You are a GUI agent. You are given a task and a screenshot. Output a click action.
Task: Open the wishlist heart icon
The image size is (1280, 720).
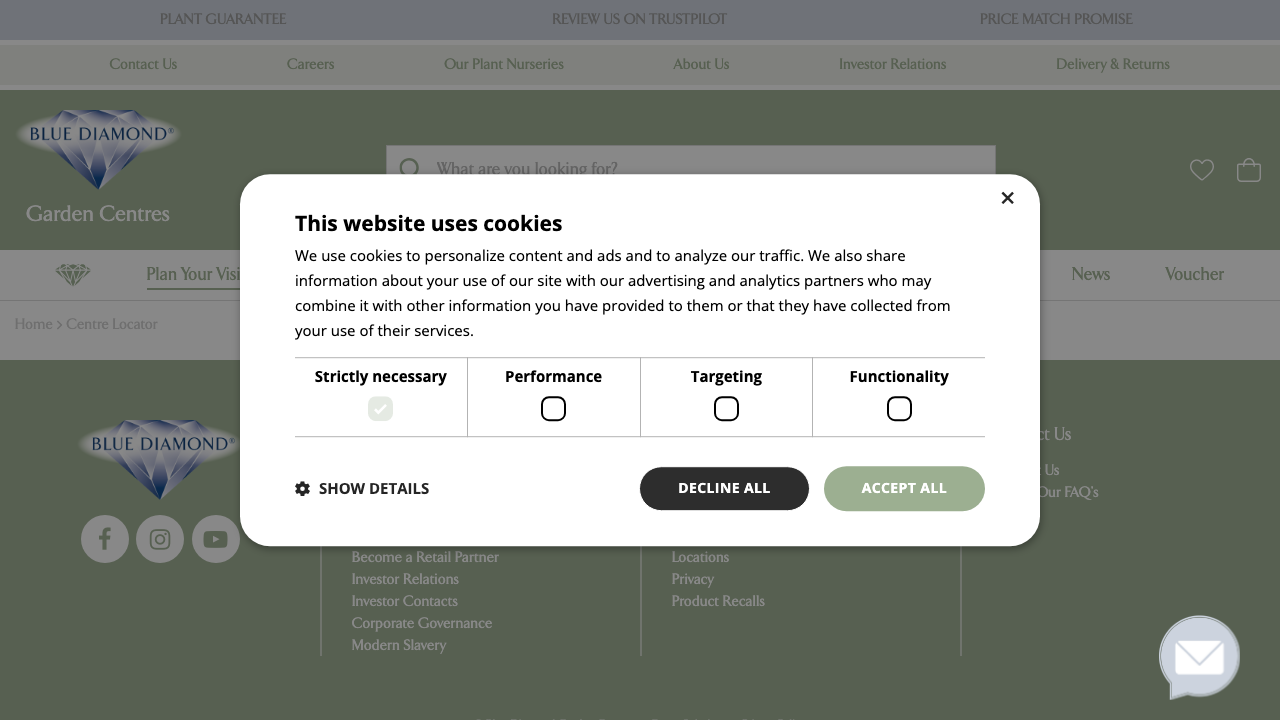1202,170
